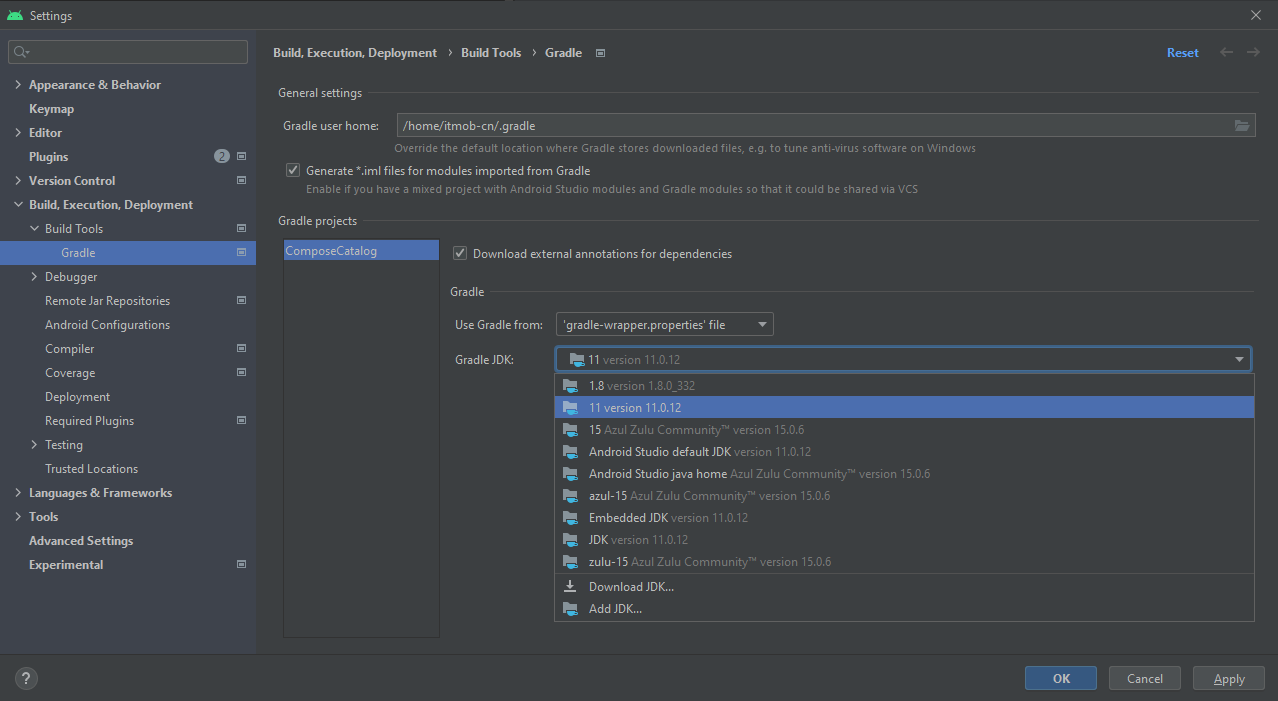
Task: Choose Add JDK... from the list
Action: 904,609
